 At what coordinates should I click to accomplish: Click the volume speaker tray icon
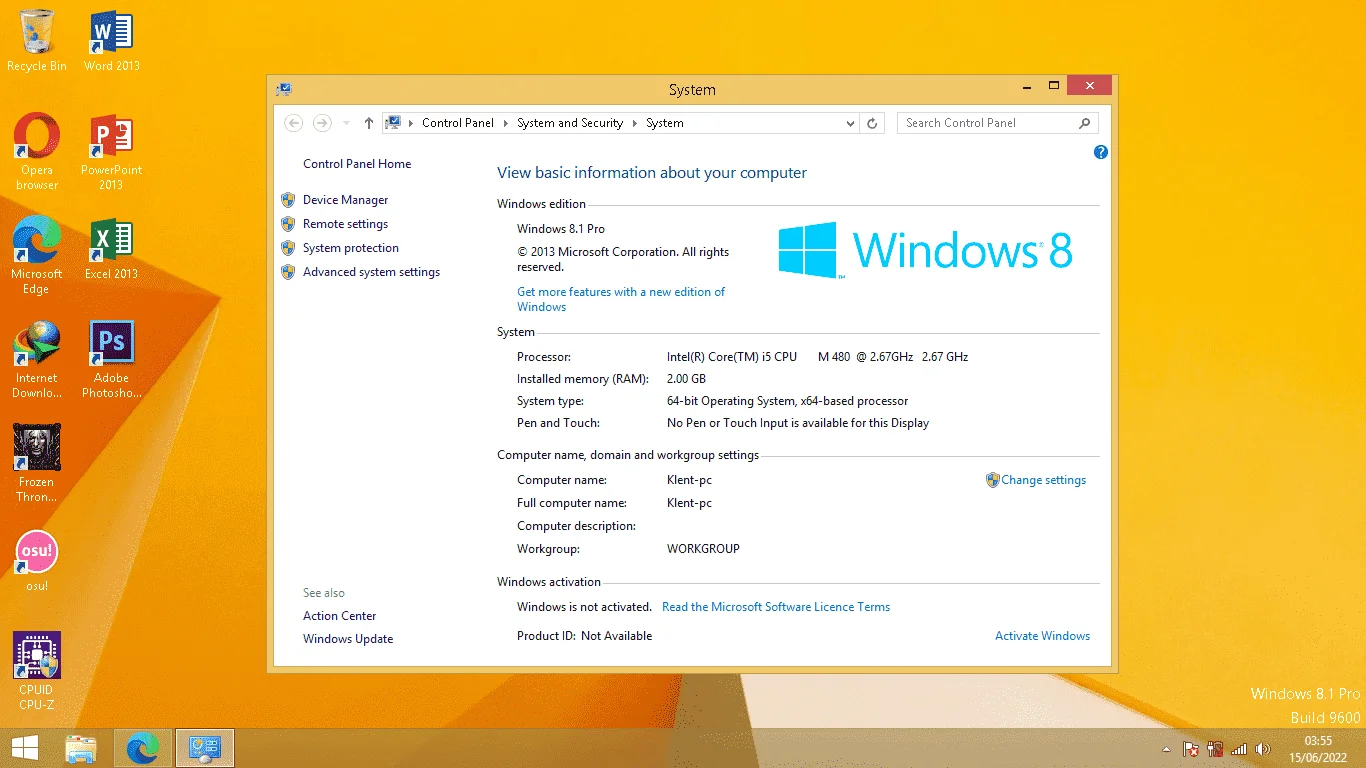(x=1263, y=749)
